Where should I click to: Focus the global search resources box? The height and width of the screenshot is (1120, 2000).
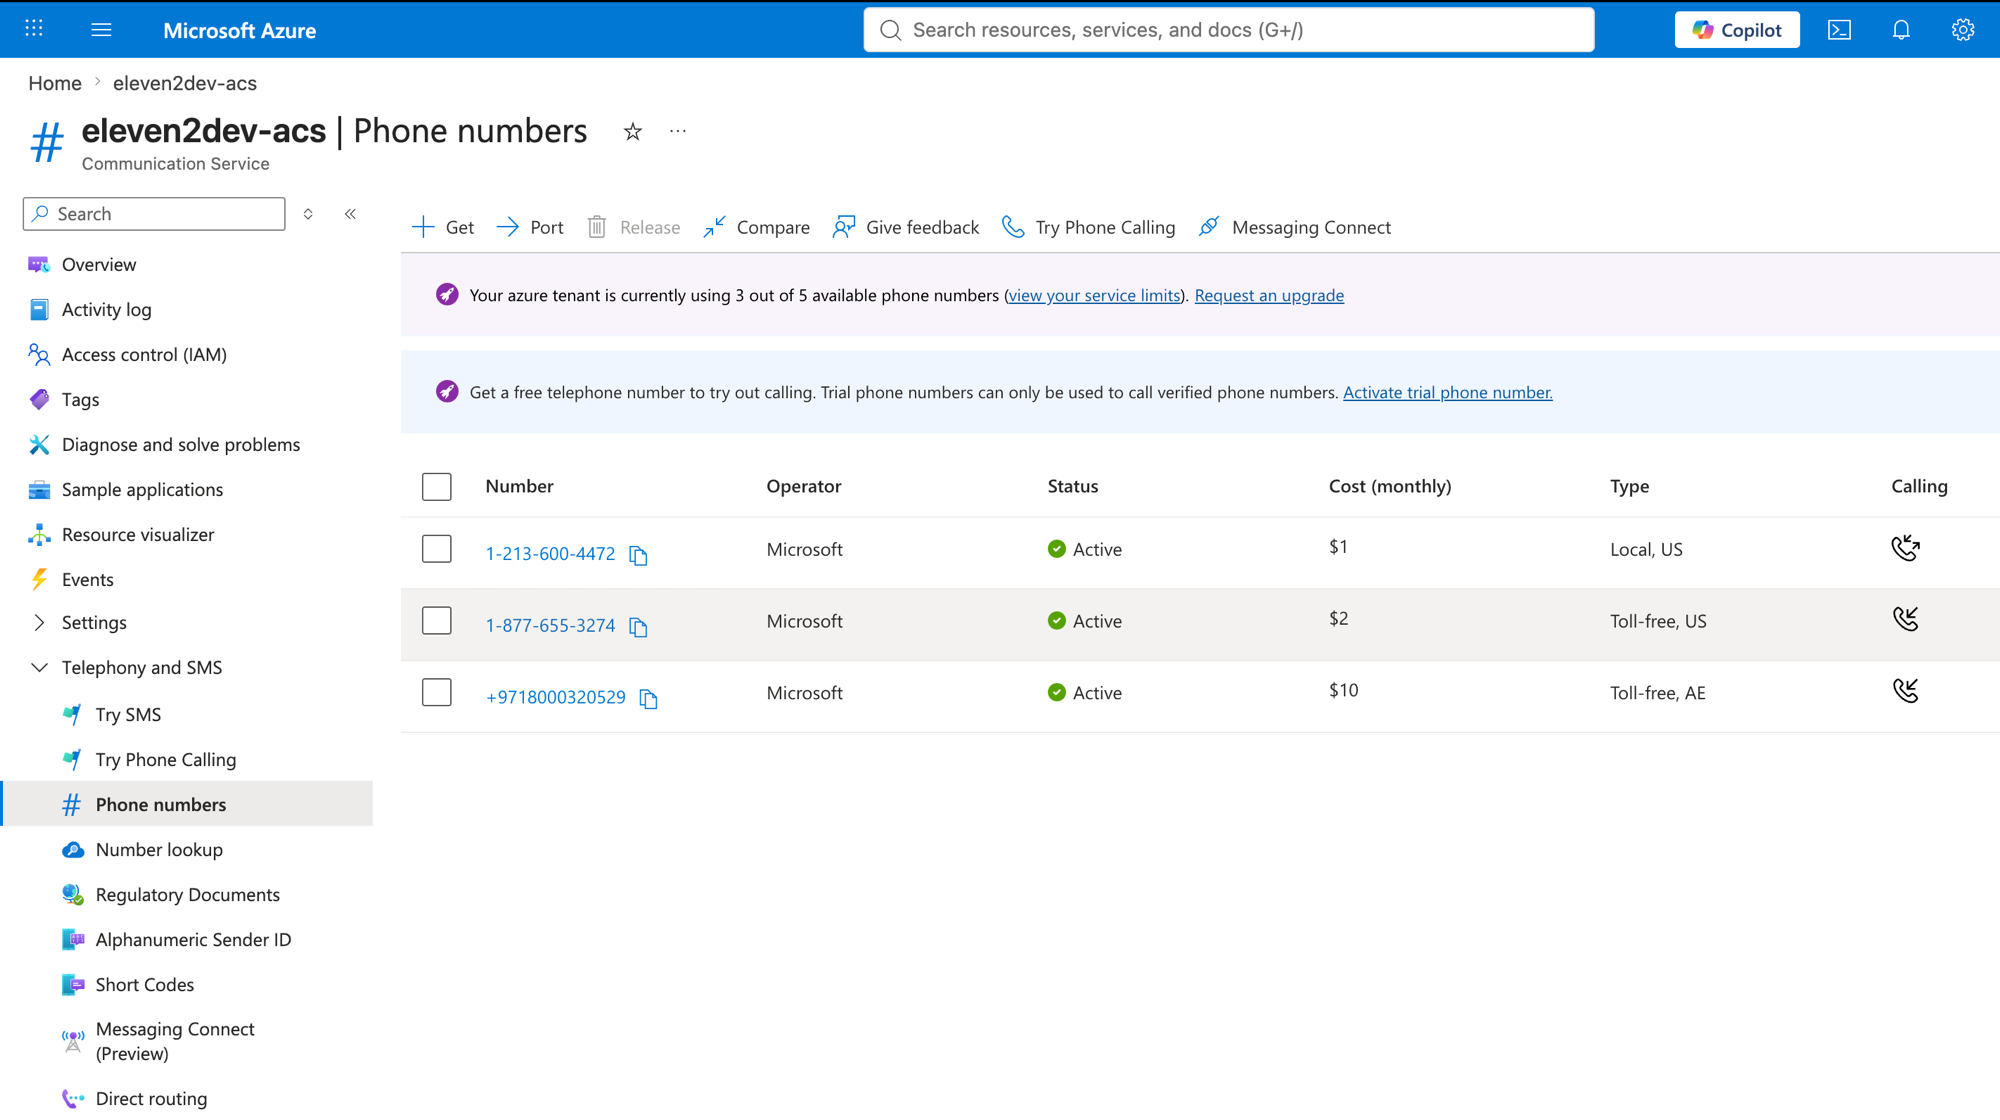point(1228,30)
